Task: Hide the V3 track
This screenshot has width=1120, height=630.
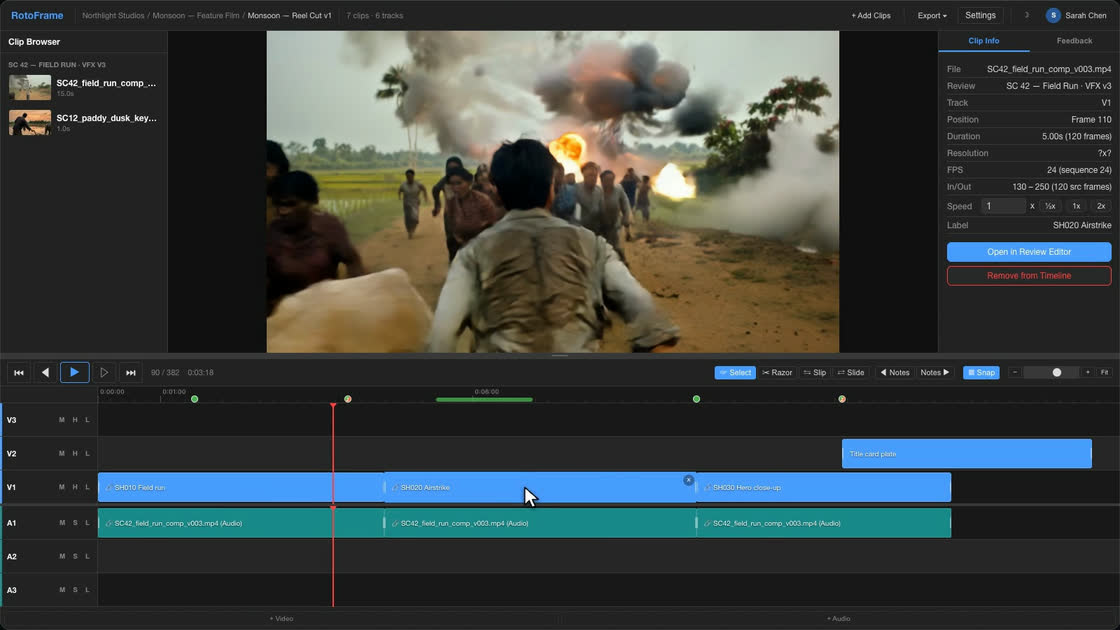Action: tap(74, 420)
